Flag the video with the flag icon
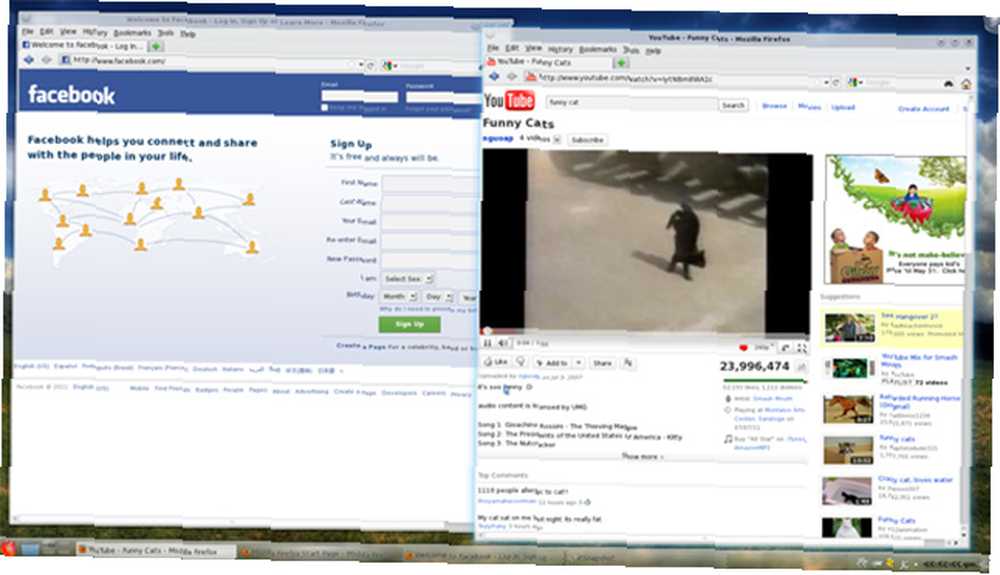 click(x=628, y=363)
